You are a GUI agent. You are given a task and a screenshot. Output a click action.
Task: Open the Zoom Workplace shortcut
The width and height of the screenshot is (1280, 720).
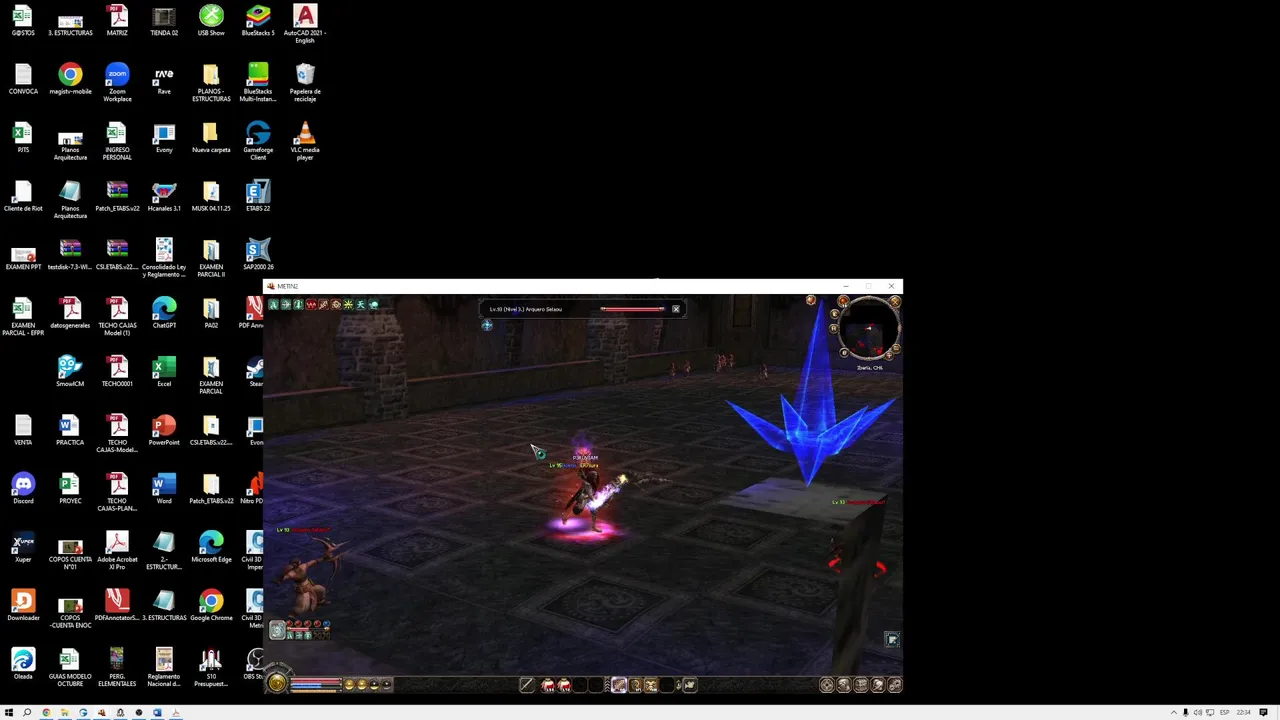[117, 83]
